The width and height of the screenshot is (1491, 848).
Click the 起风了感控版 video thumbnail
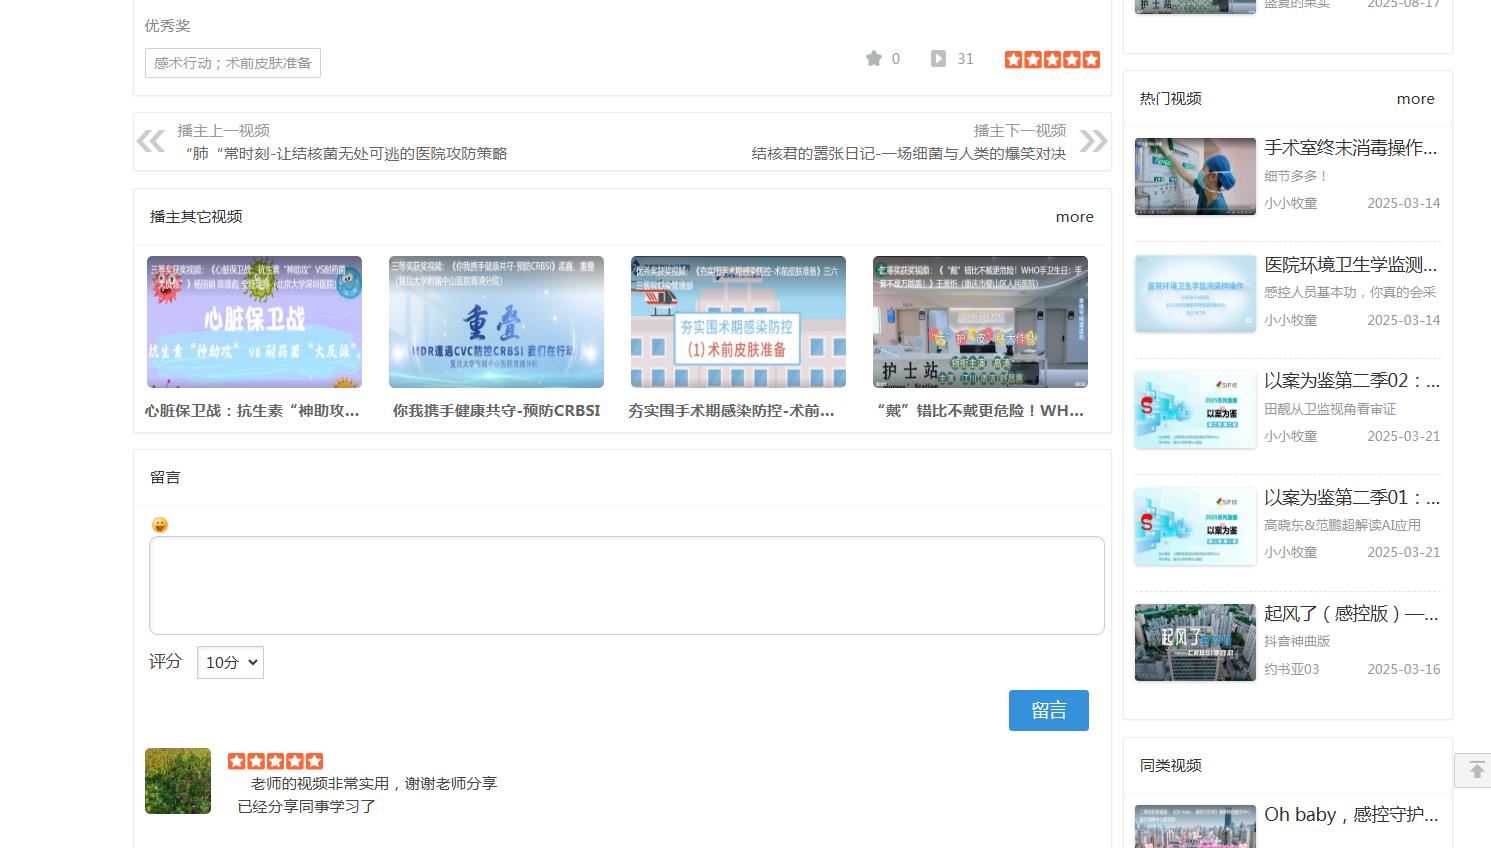point(1195,642)
